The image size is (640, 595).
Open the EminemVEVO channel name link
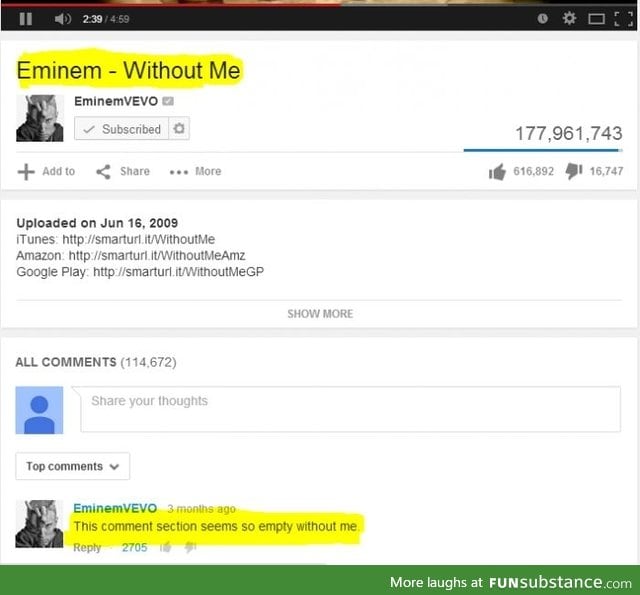116,101
